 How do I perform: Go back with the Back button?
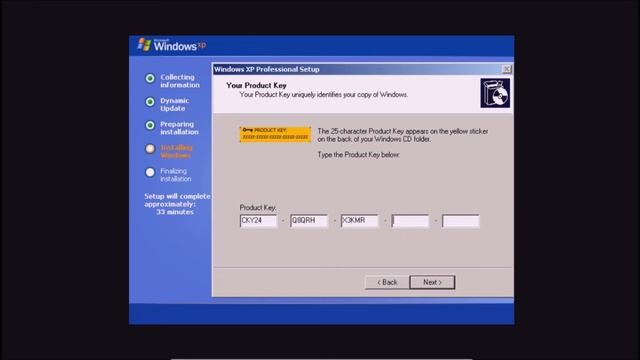pyautogui.click(x=387, y=282)
